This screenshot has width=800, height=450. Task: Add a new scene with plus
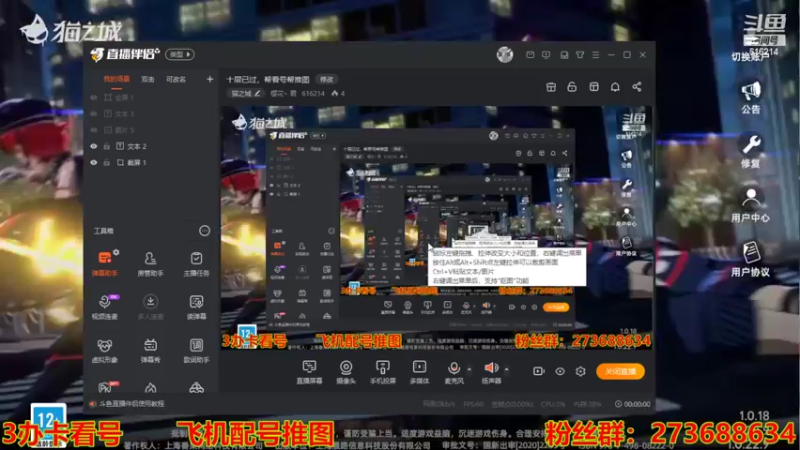click(x=210, y=79)
